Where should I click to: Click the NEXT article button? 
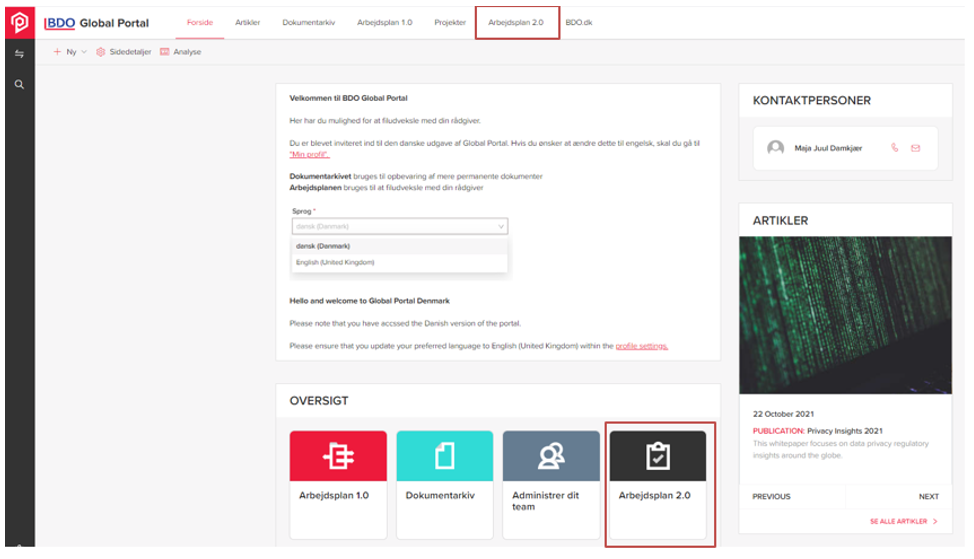coord(929,496)
